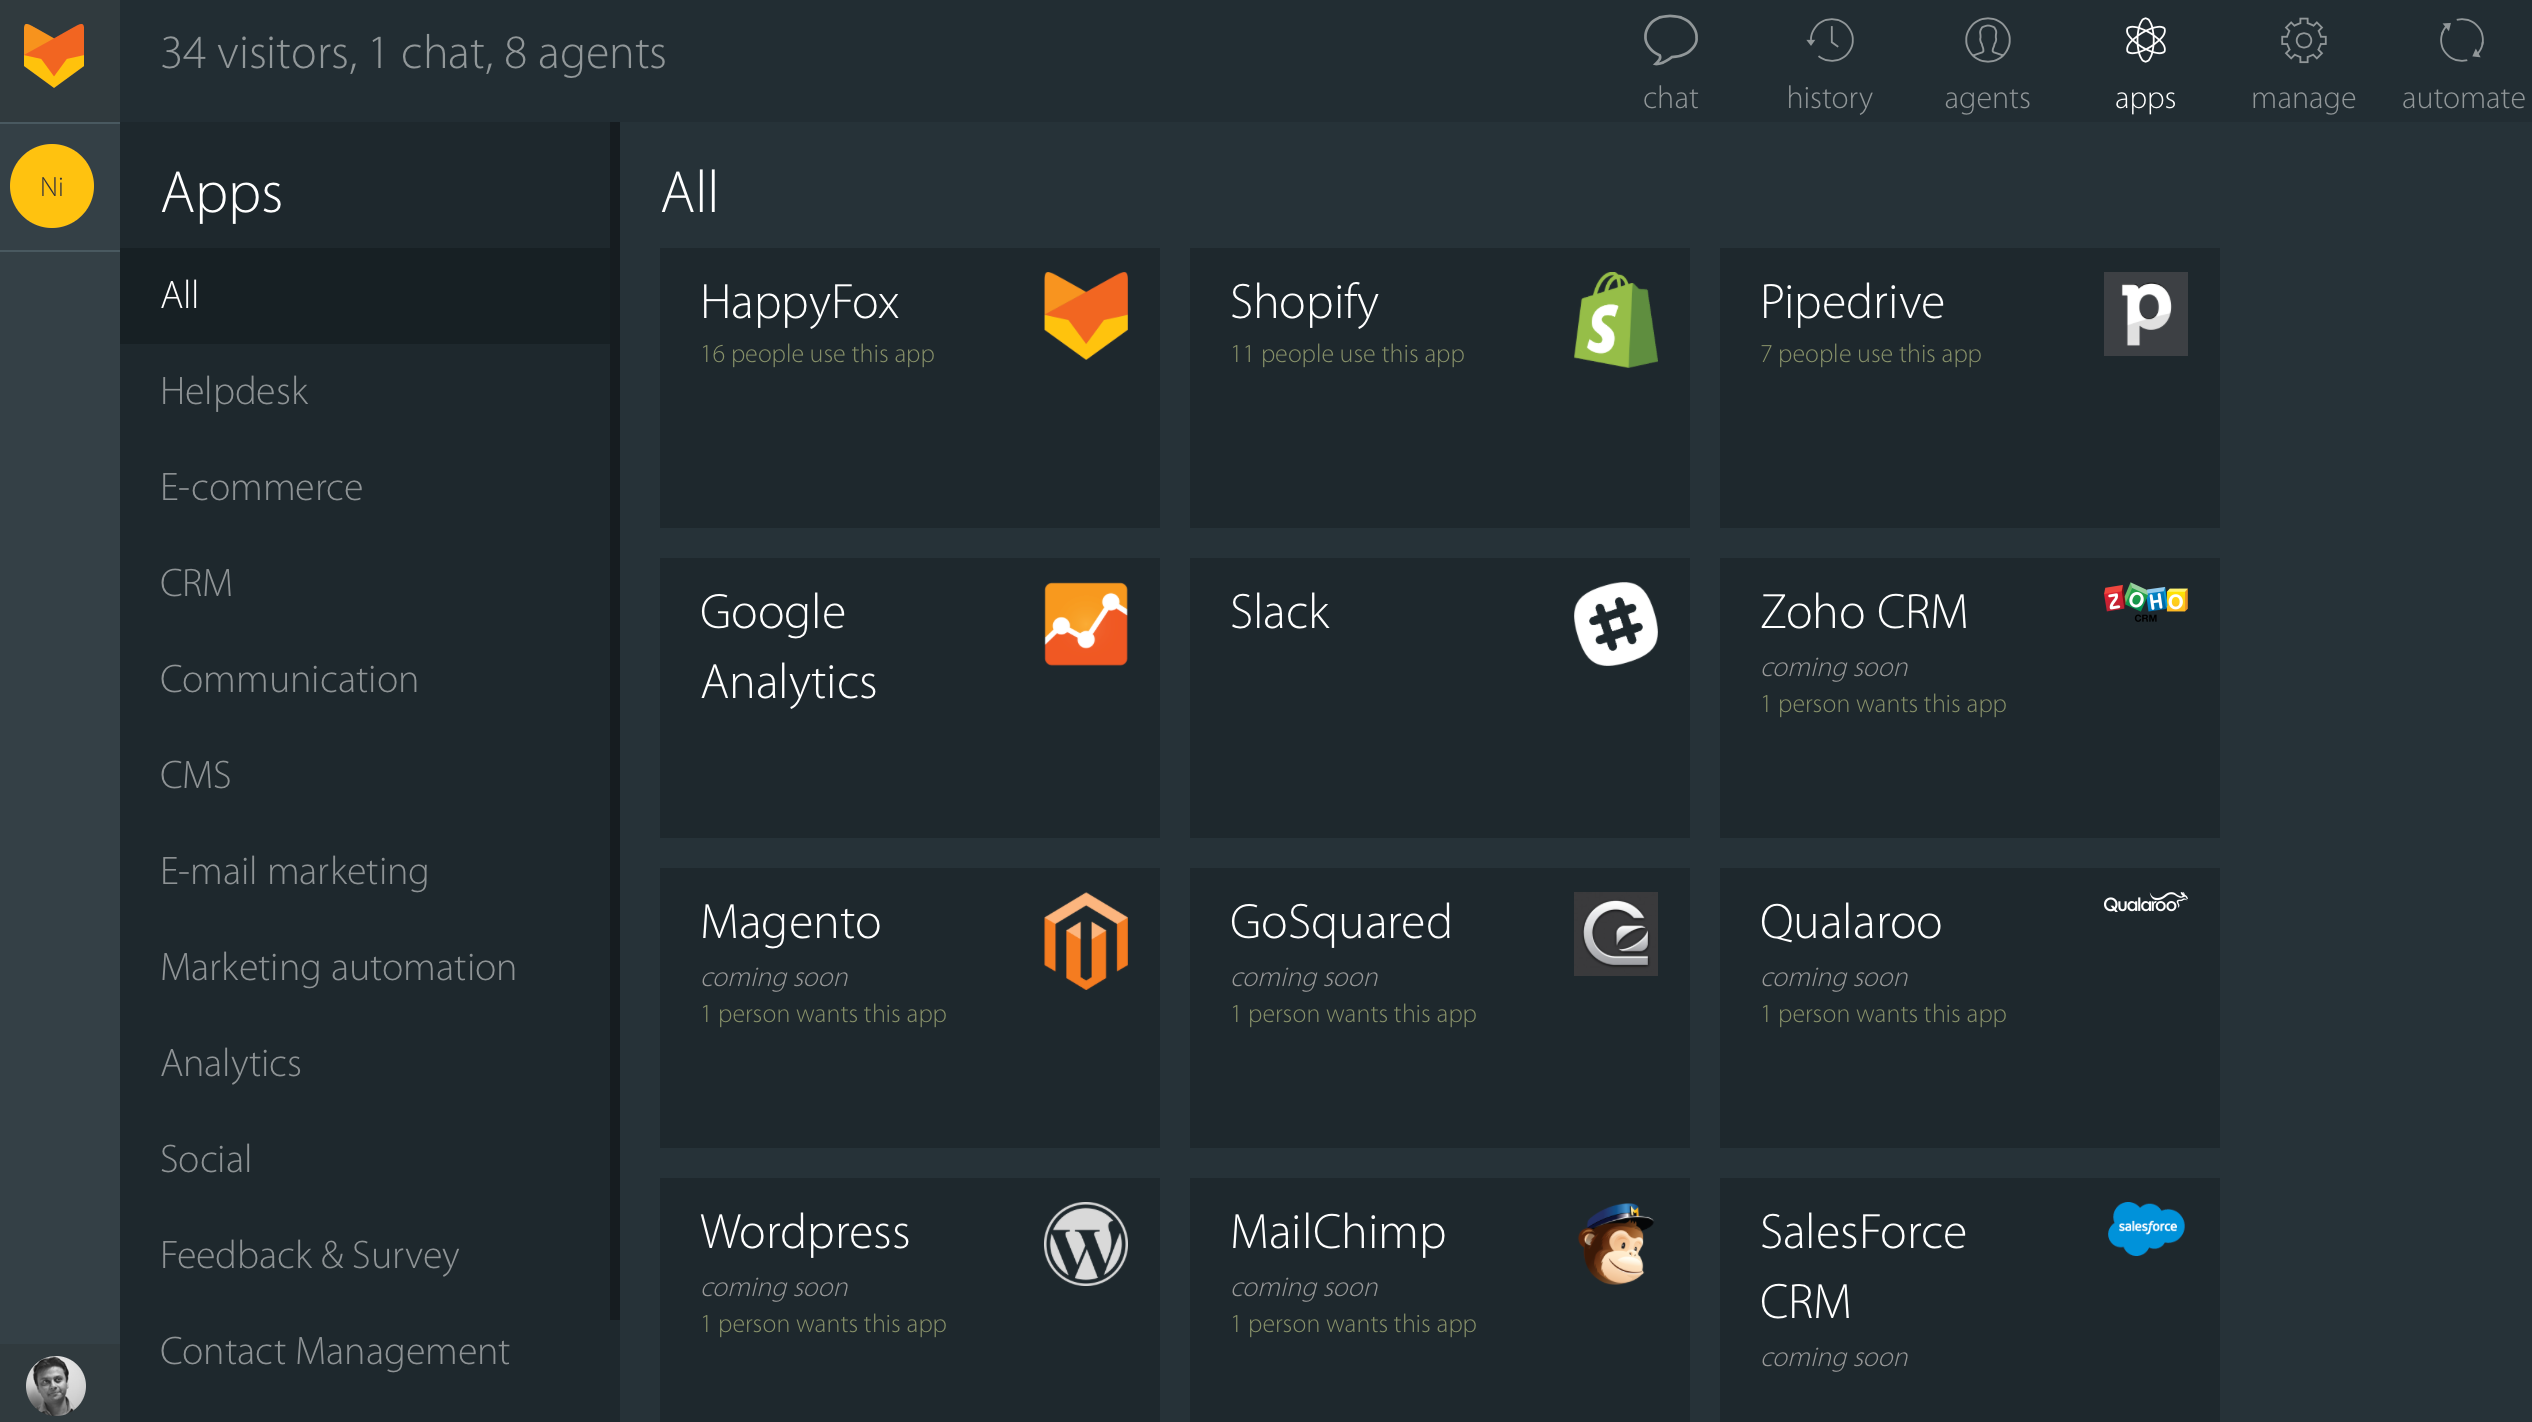Open the Magento app card

click(x=908, y=1008)
